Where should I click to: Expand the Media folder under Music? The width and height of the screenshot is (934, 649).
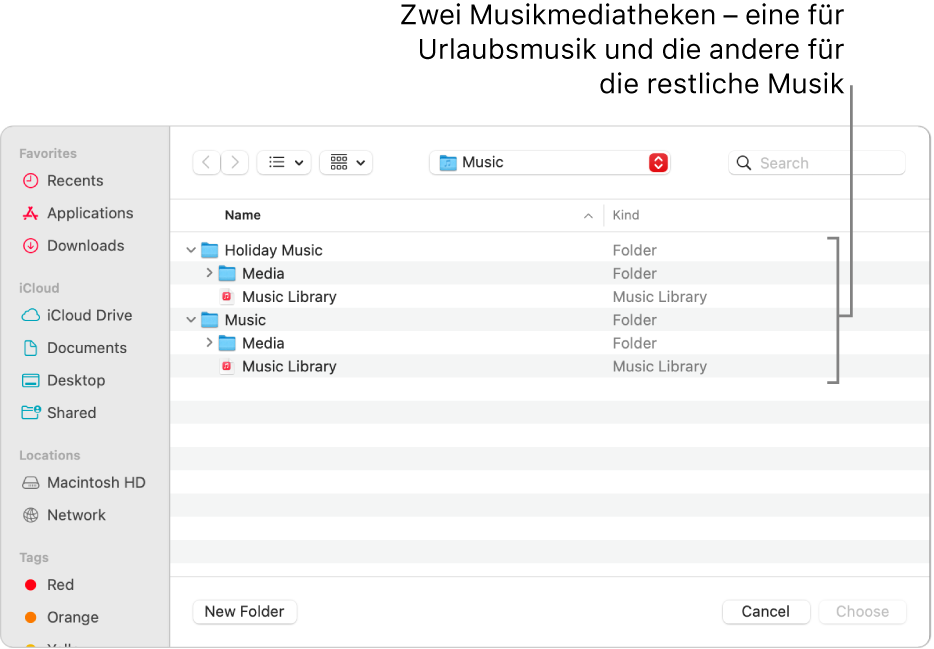point(209,343)
